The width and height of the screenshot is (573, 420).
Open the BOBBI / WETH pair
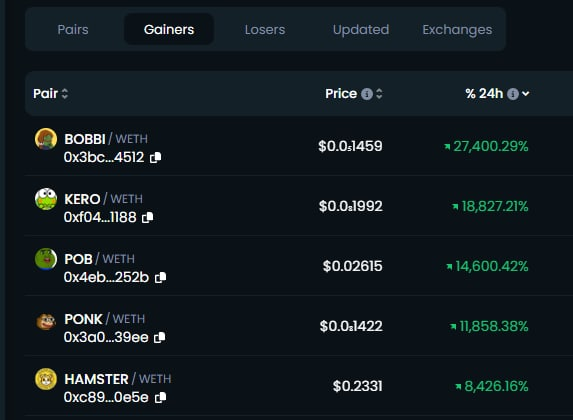pos(106,139)
